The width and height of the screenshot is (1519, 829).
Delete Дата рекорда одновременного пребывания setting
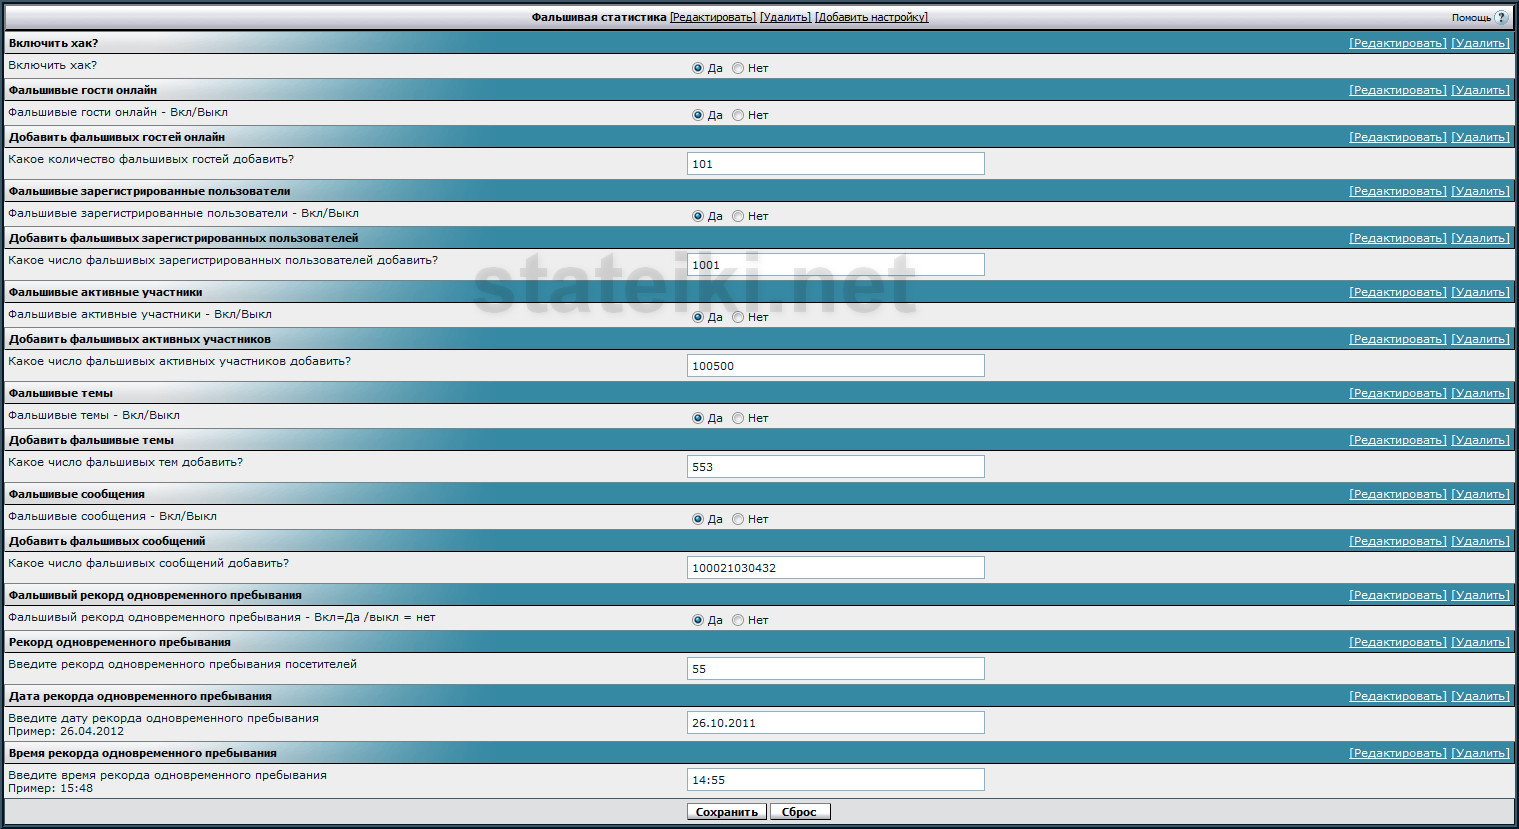click(x=1481, y=696)
